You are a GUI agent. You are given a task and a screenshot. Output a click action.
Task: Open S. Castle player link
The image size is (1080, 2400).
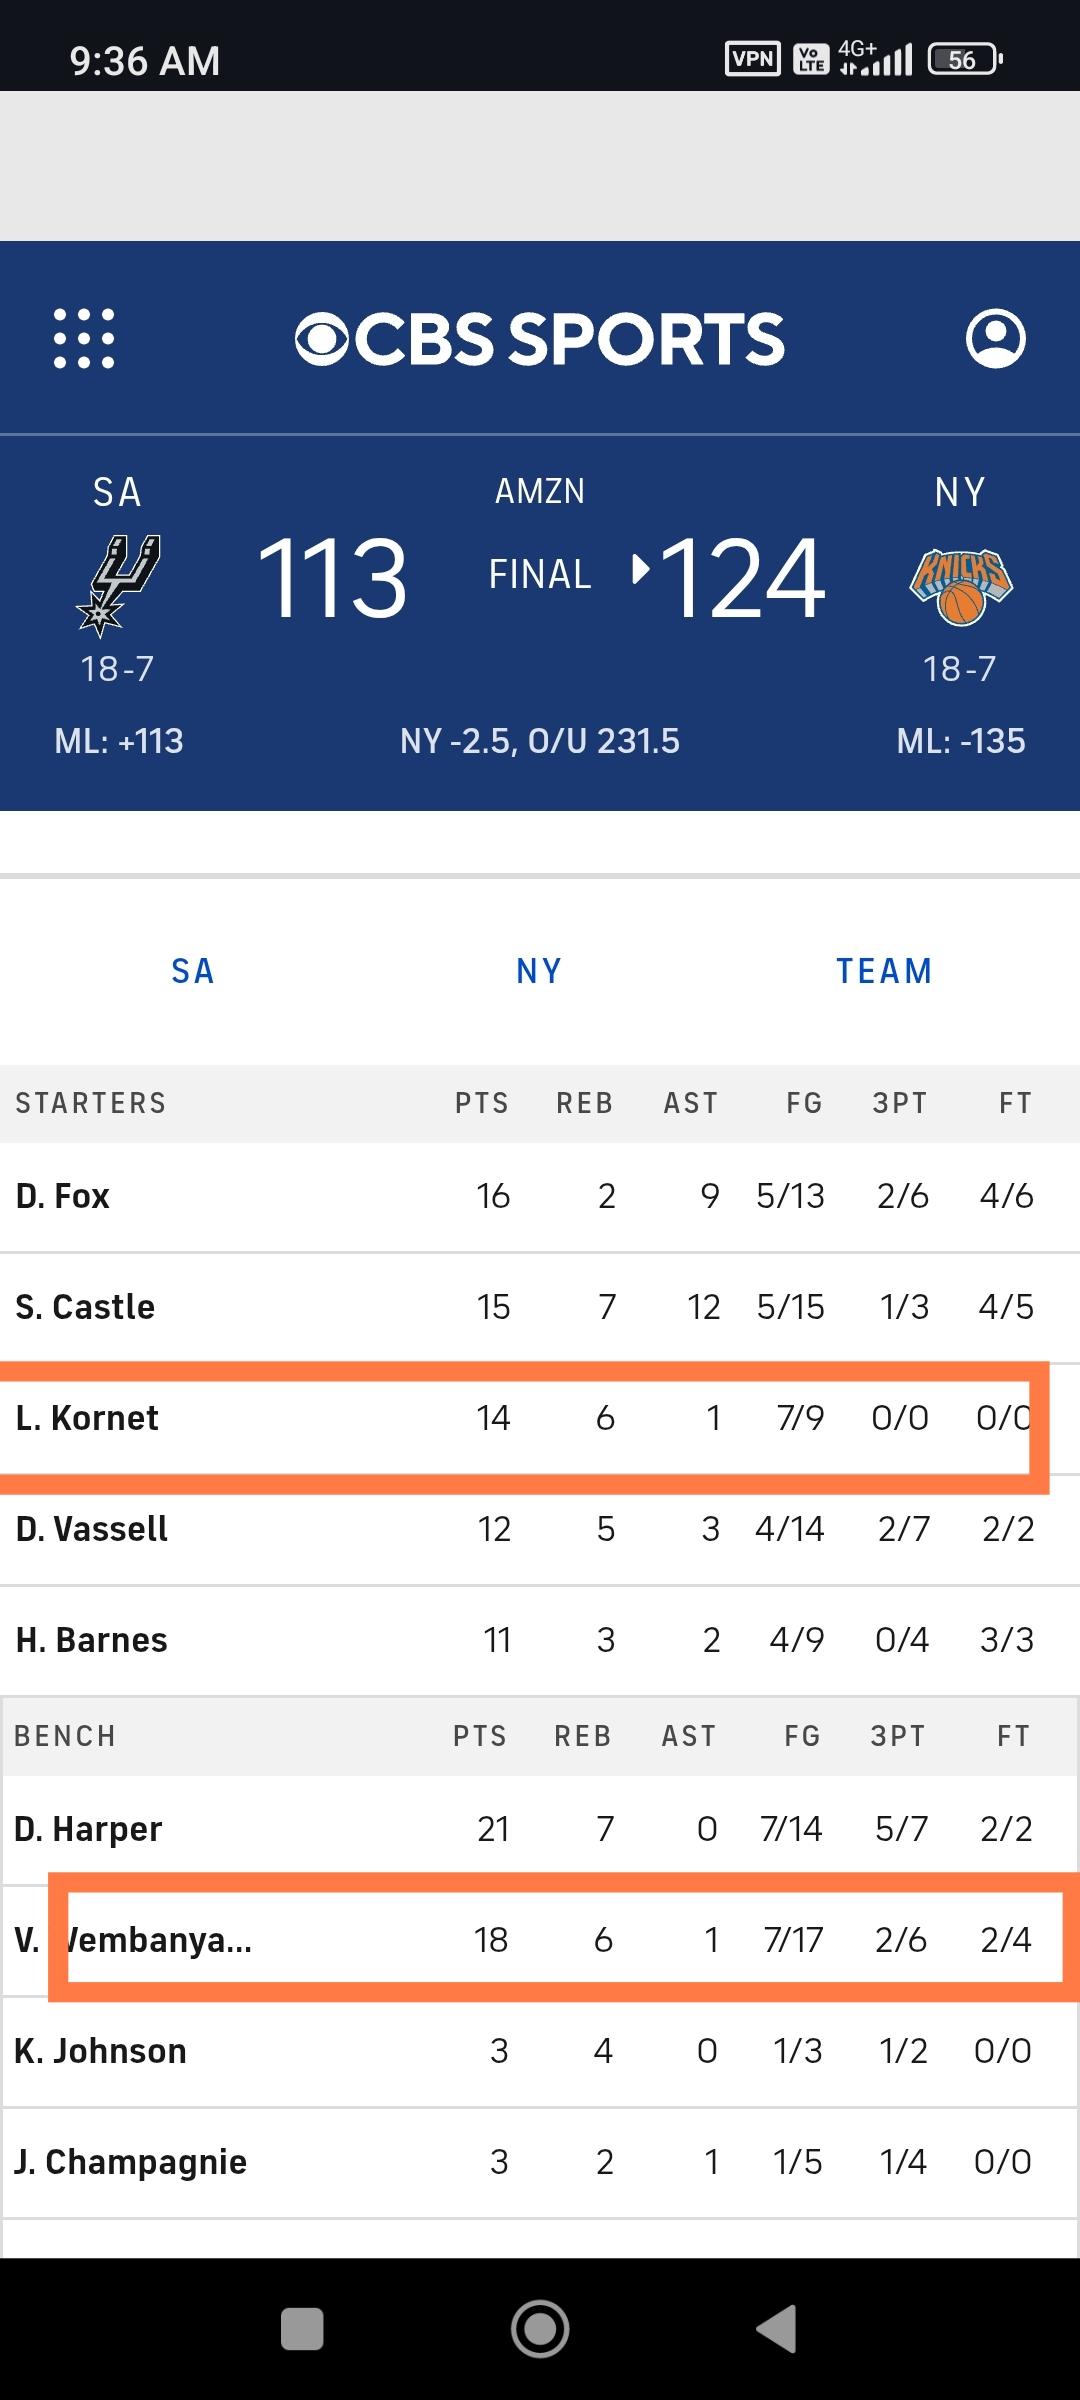pyautogui.click(x=86, y=1307)
